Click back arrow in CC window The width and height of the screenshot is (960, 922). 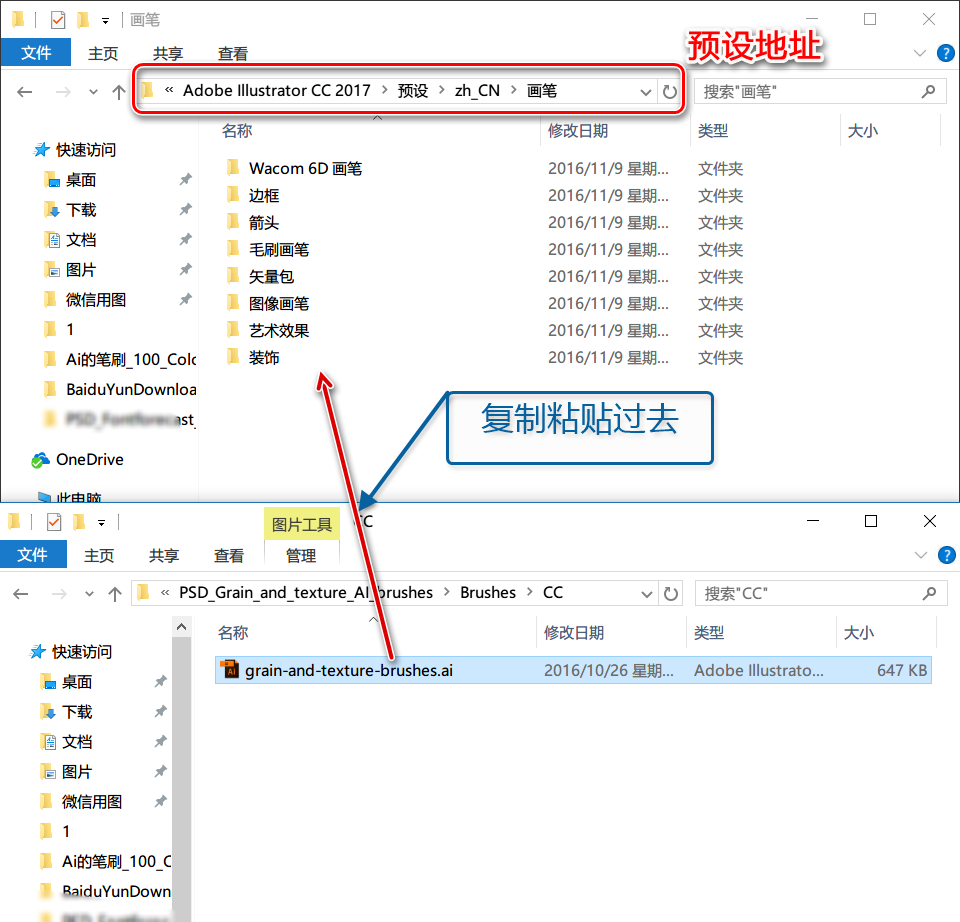[x=21, y=593]
